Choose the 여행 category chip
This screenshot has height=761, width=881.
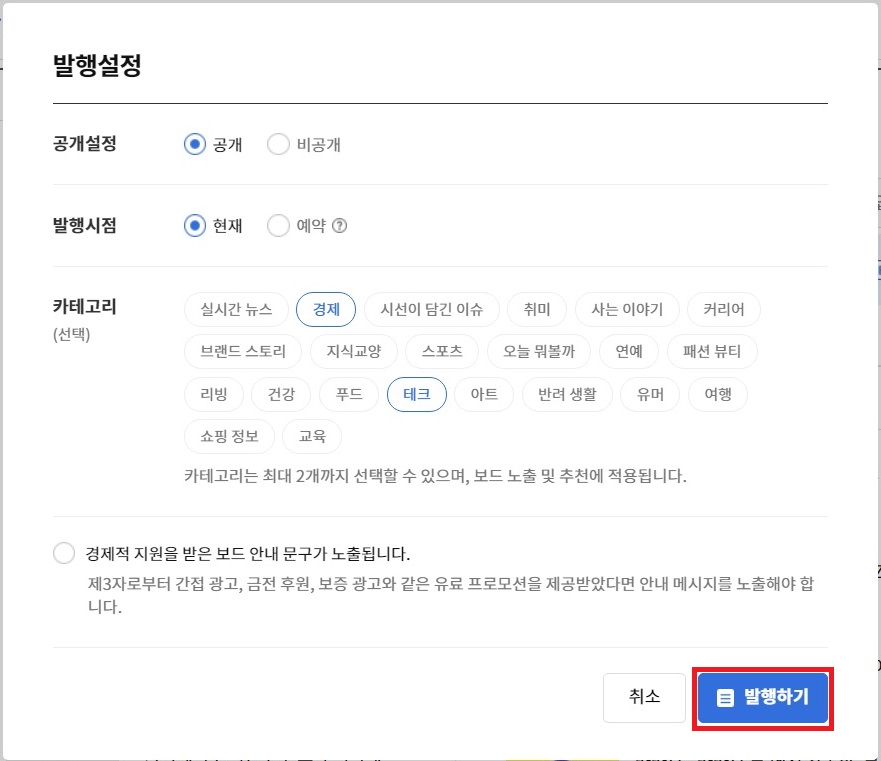click(718, 394)
